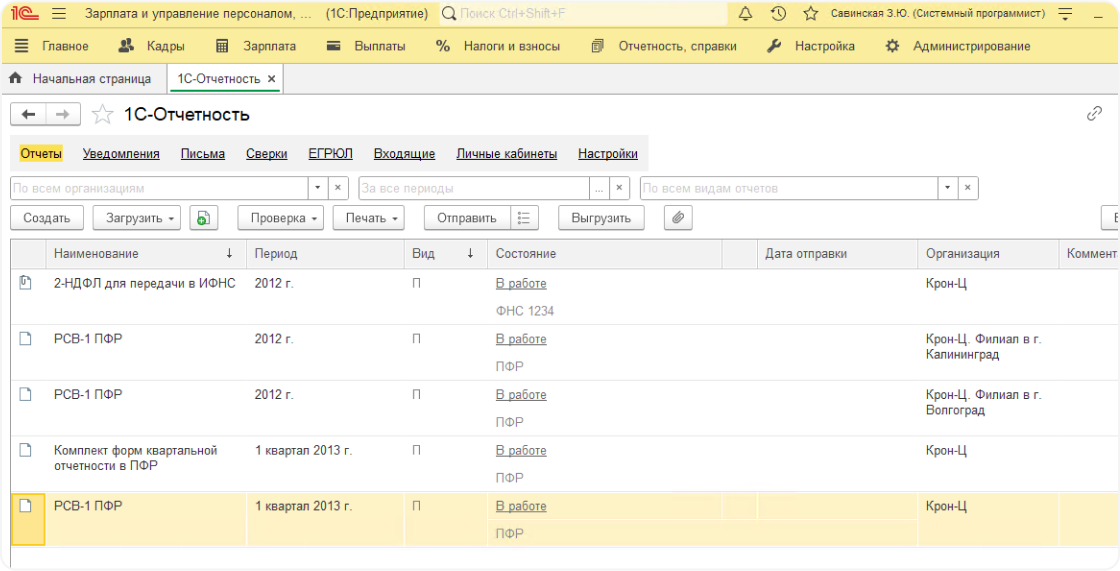Open period selection ellipsis button
This screenshot has width=1120, height=571.
click(599, 188)
